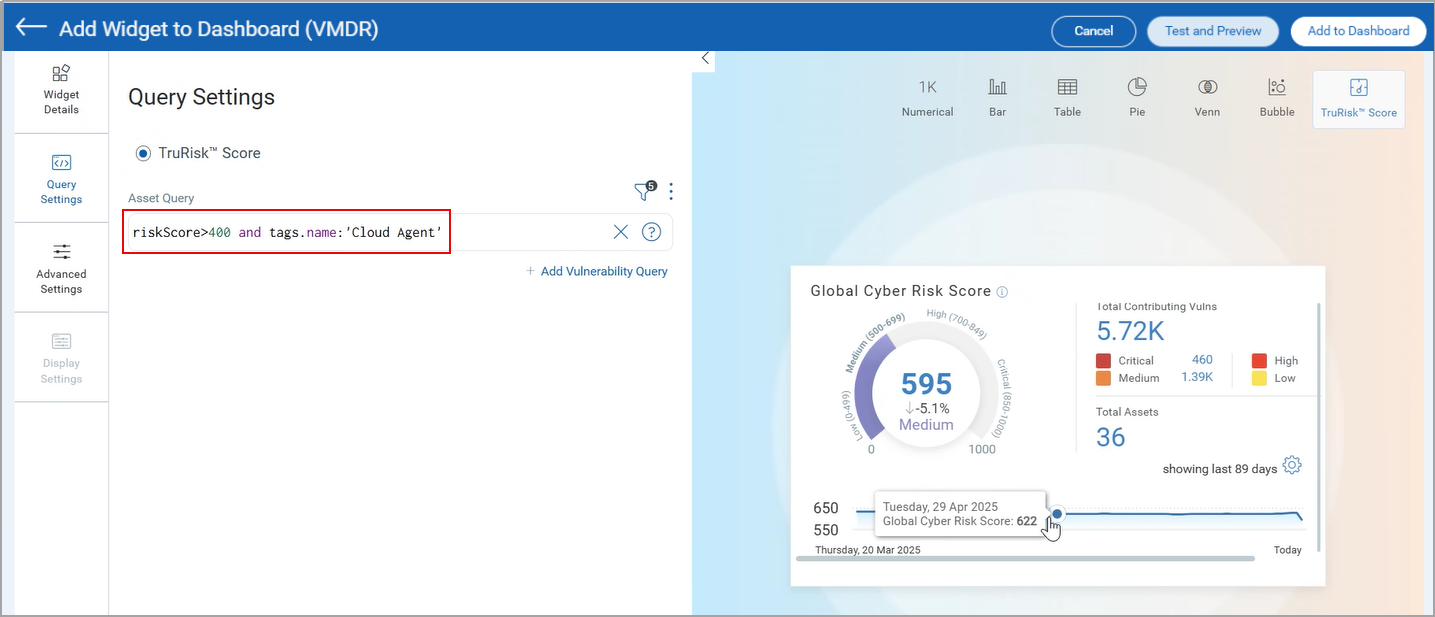Open the gear settings for days shown
1435x617 pixels.
1292,466
